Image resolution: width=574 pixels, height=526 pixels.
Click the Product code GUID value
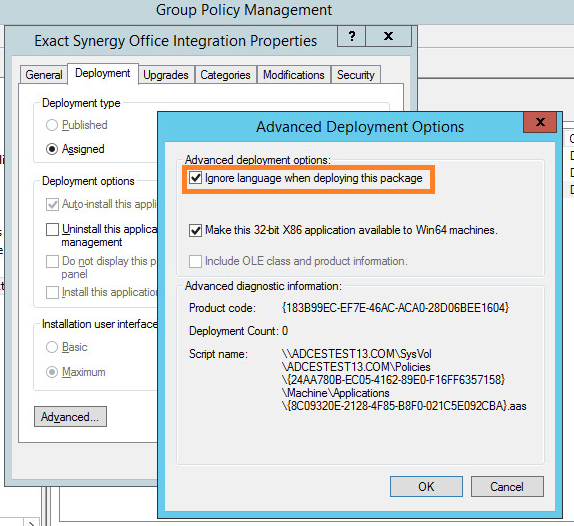pyautogui.click(x=395, y=308)
